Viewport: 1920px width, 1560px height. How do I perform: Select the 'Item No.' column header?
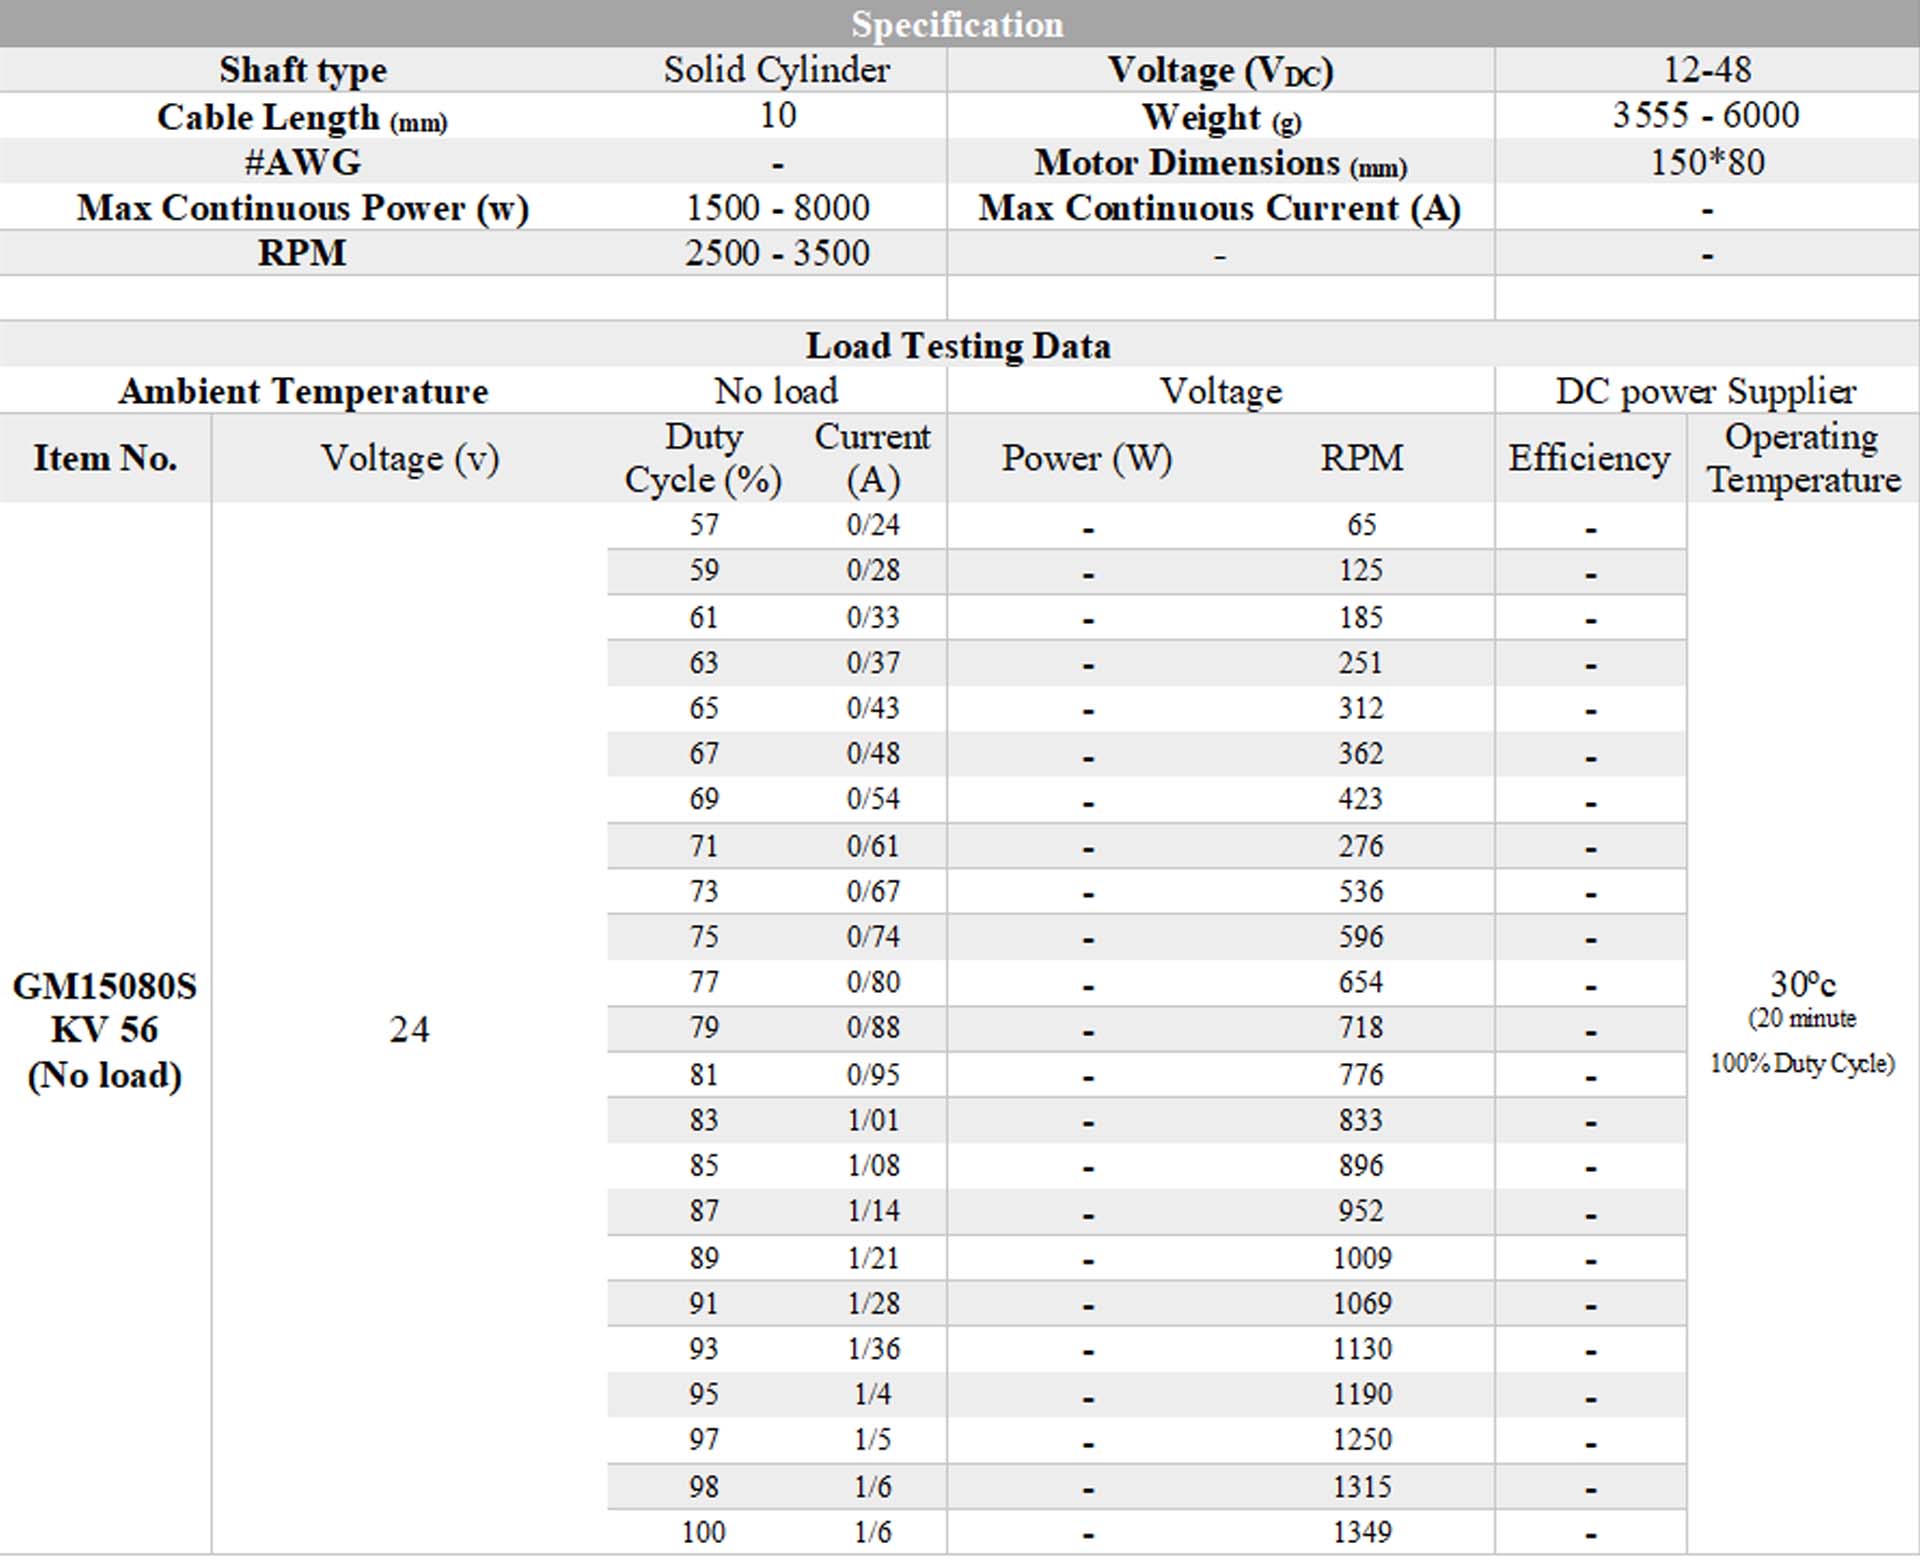[x=105, y=458]
